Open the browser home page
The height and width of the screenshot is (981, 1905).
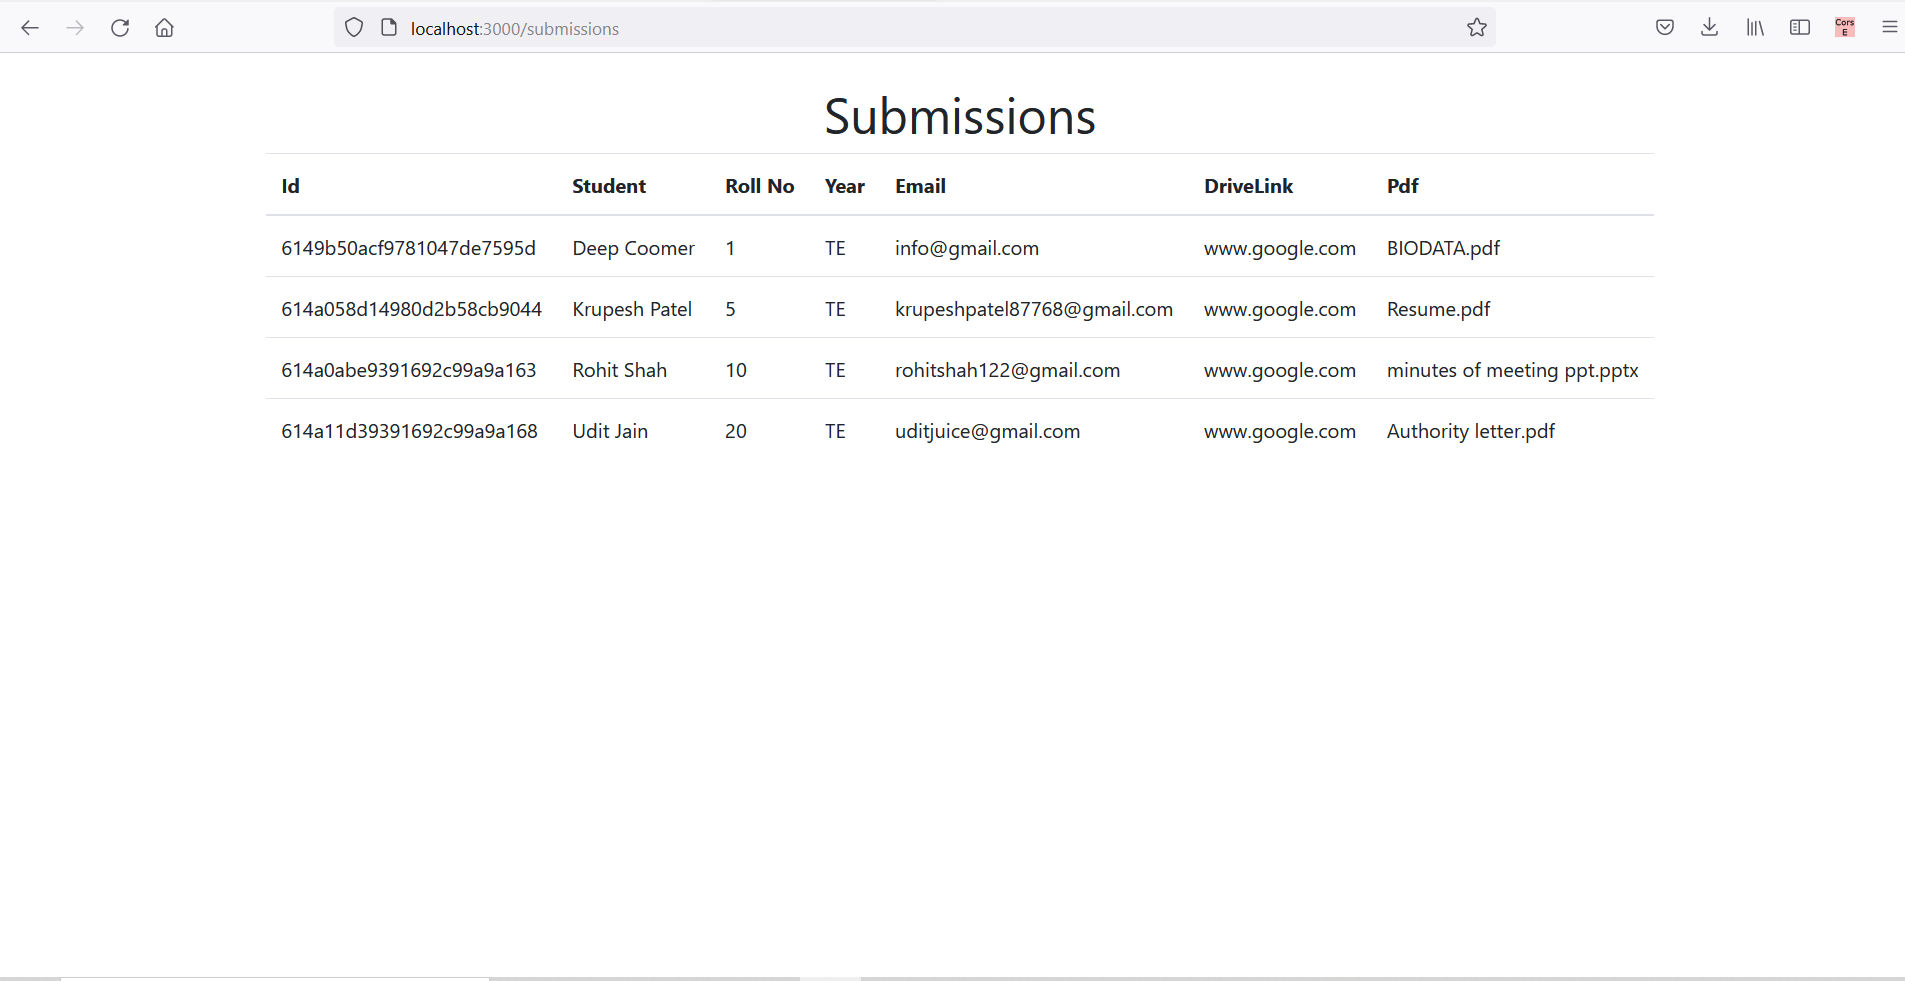164,27
